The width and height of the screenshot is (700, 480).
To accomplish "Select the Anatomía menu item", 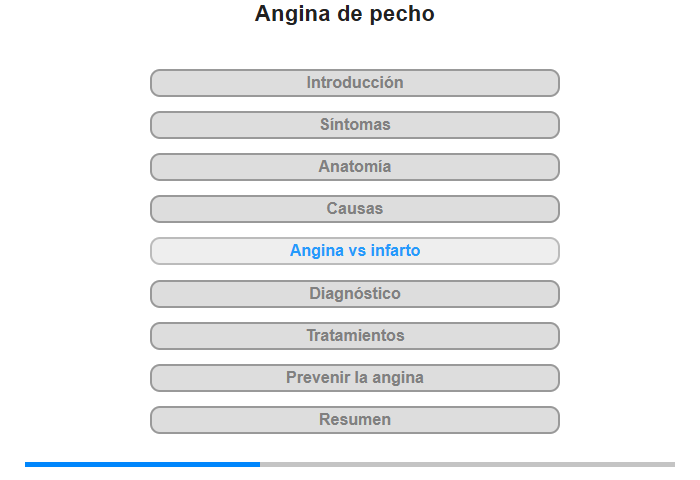I will [x=355, y=167].
